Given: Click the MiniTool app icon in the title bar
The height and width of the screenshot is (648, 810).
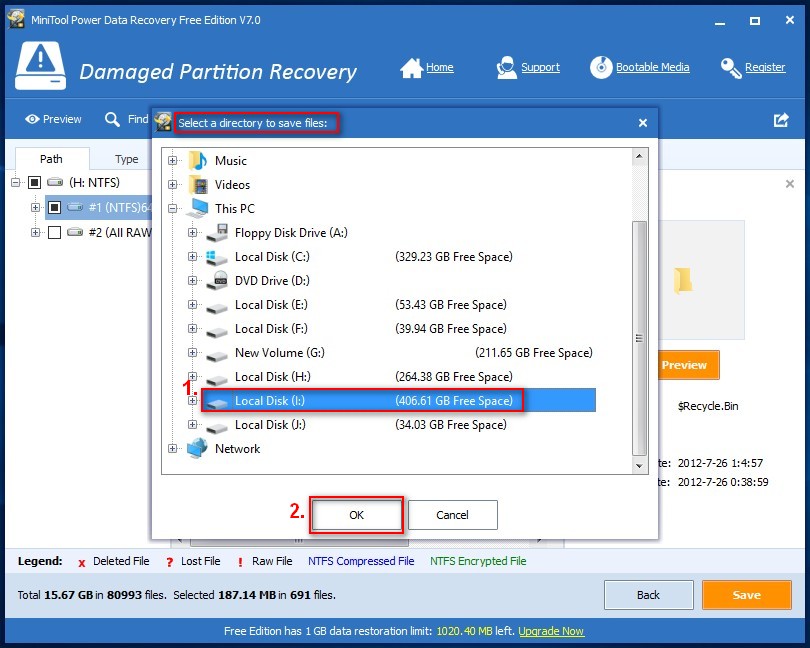Looking at the screenshot, I should [17, 20].
